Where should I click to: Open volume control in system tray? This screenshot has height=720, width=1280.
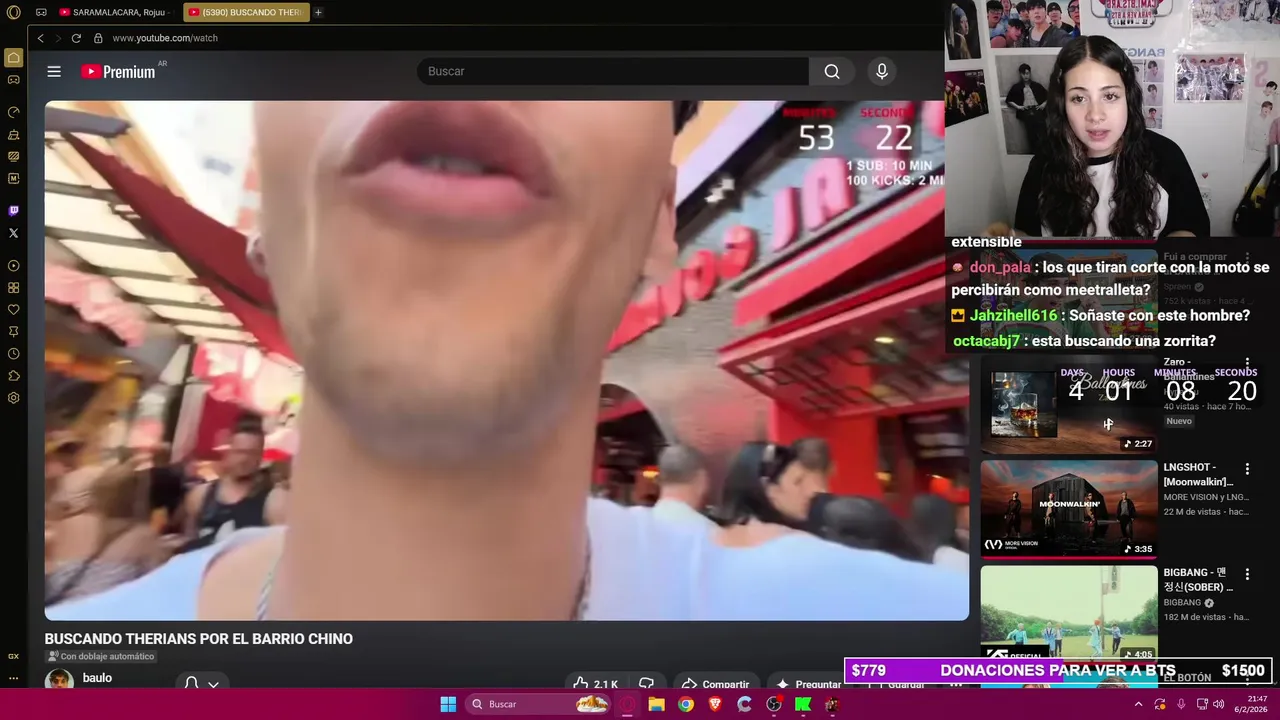tap(1218, 704)
